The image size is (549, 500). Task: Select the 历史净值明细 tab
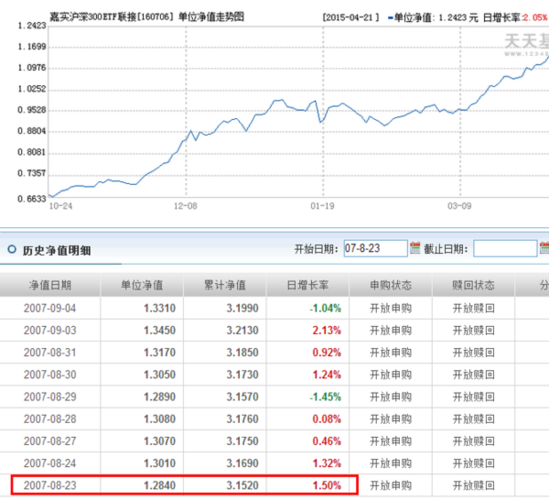(x=57, y=250)
